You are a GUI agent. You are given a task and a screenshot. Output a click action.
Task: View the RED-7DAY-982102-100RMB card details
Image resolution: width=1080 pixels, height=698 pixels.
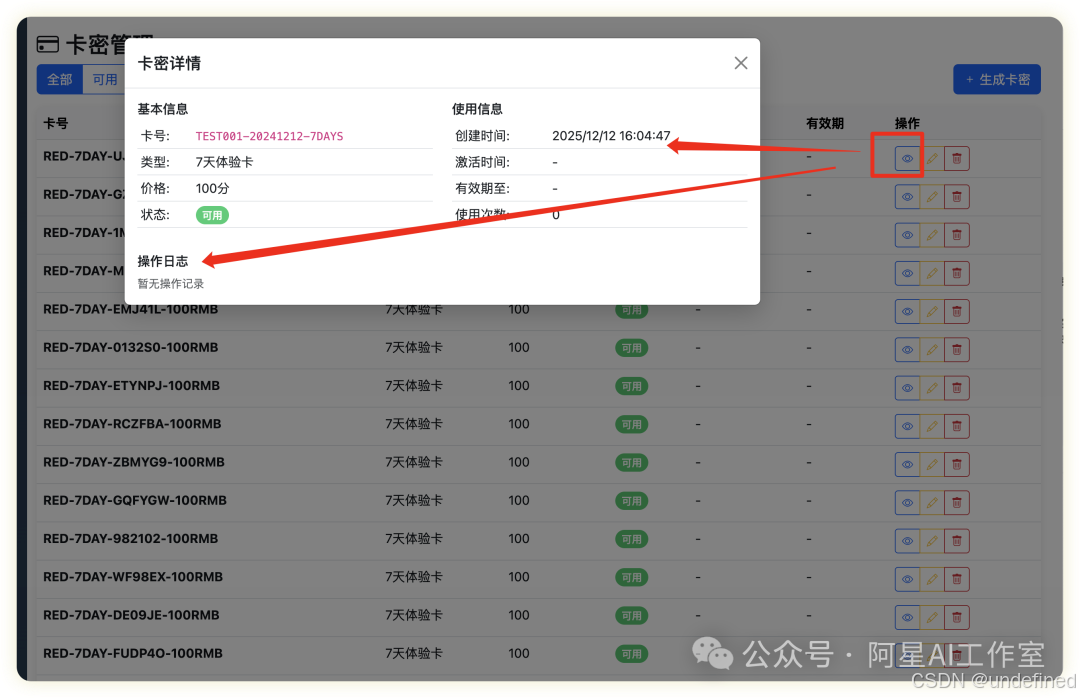[x=907, y=541]
